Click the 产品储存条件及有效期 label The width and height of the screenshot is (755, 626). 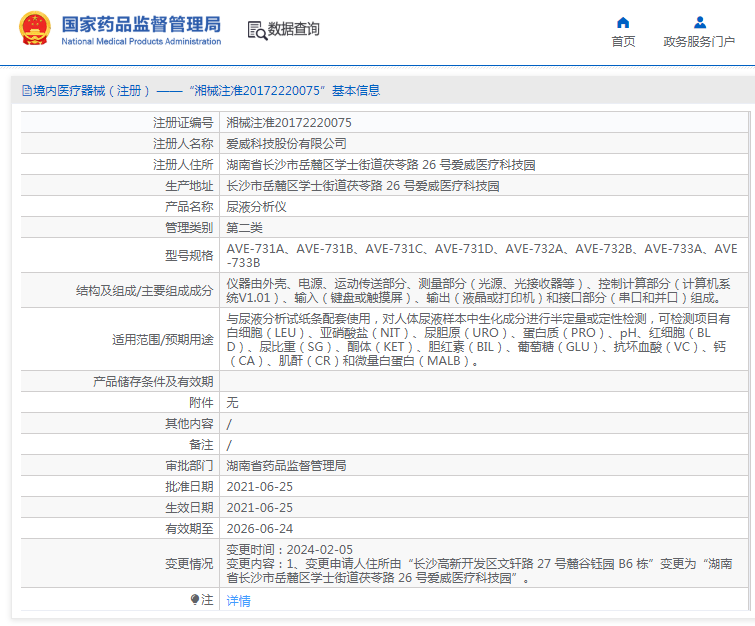pos(153,381)
